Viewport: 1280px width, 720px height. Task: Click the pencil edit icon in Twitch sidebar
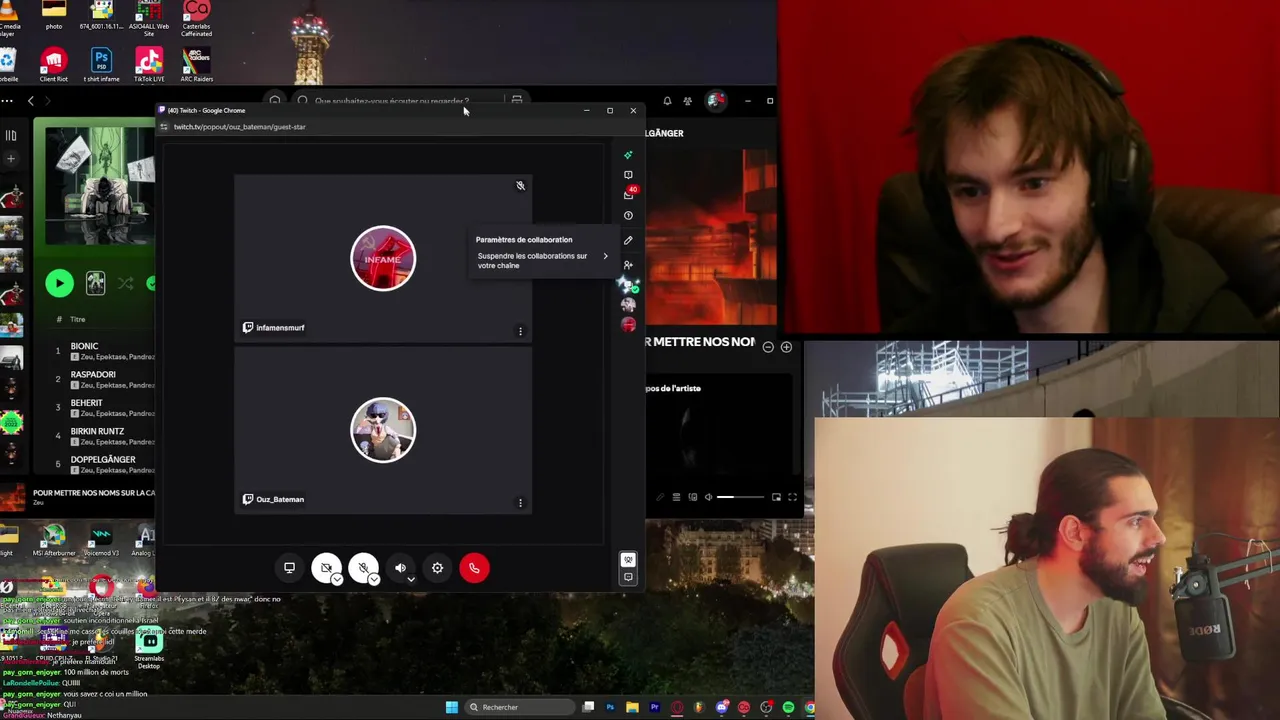pos(628,240)
